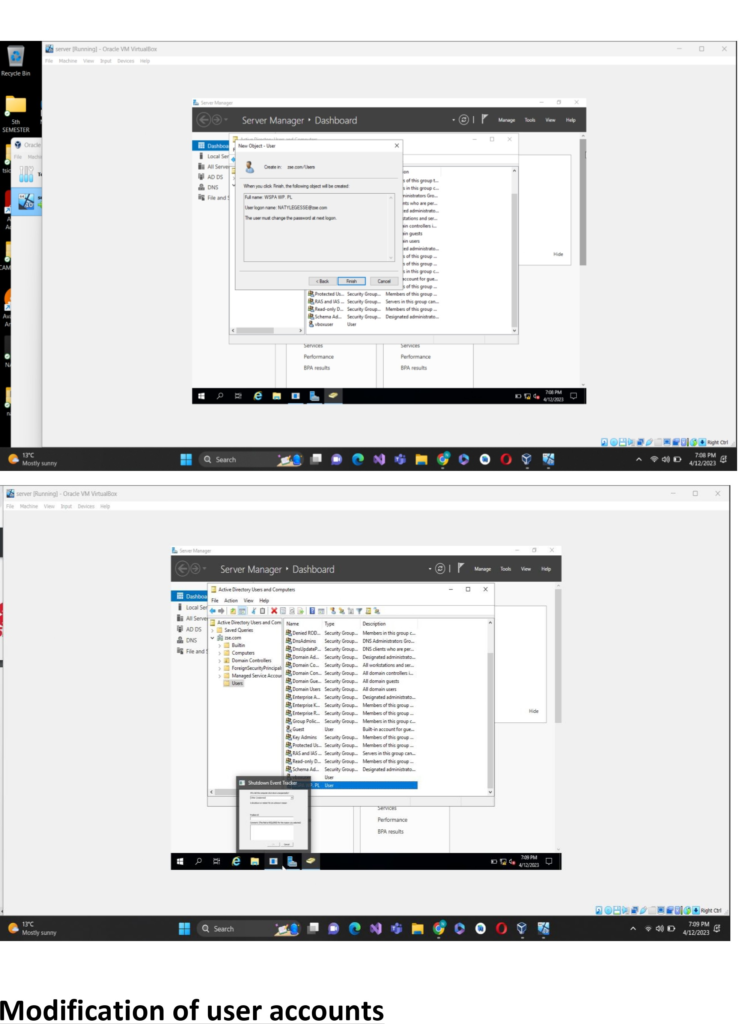Cancel the New Object - User dialog

click(384, 281)
